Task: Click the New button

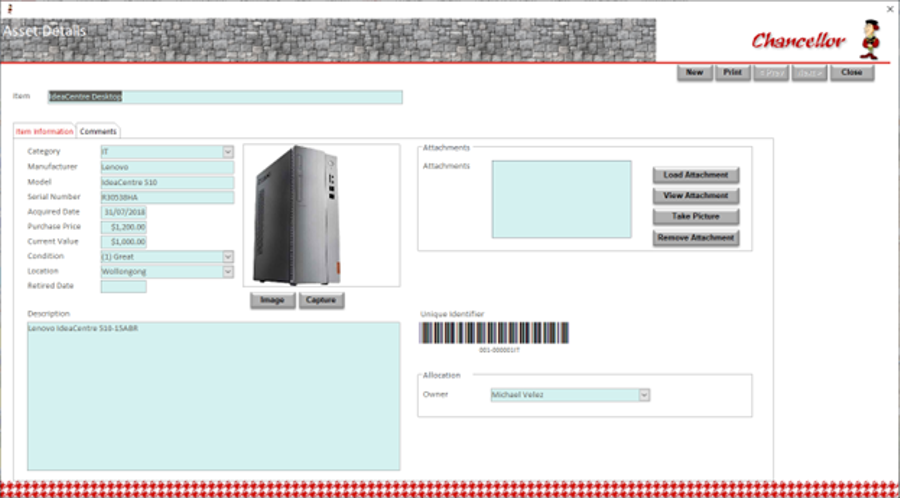Action: coord(695,73)
